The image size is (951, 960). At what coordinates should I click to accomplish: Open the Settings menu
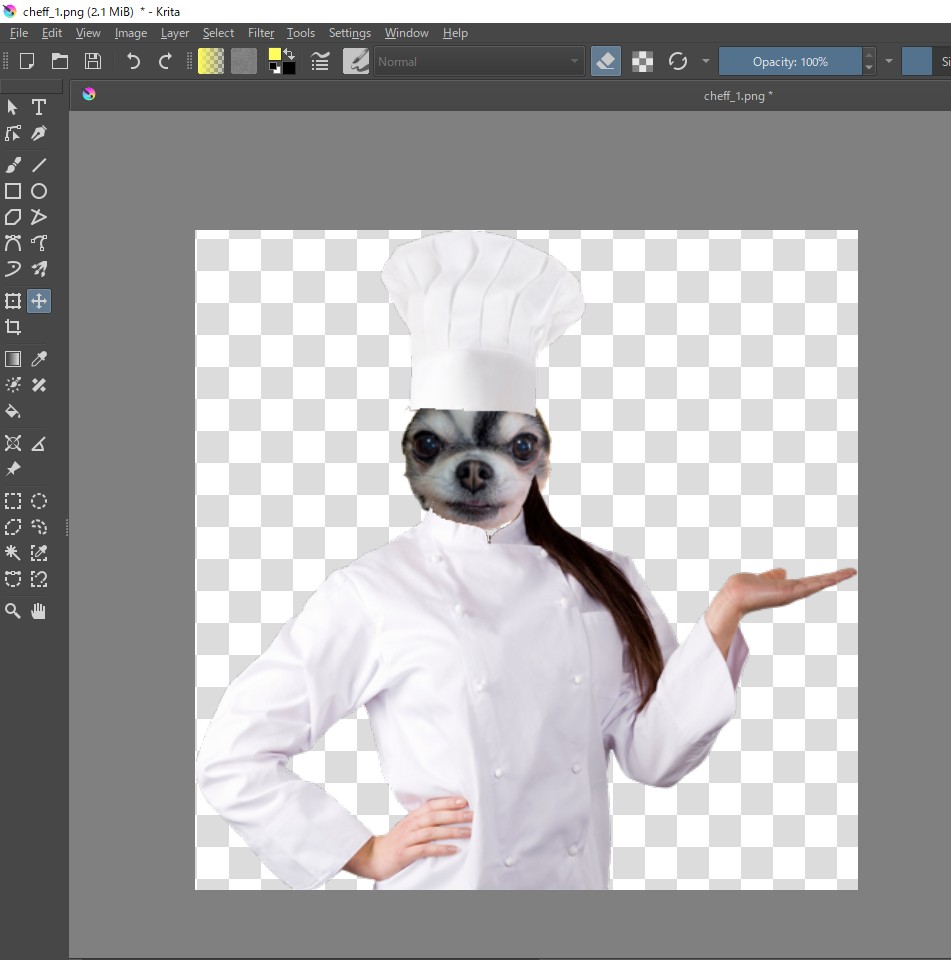click(x=350, y=33)
